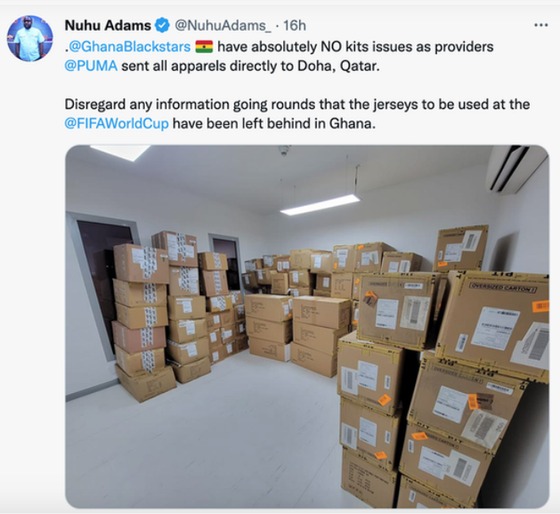
Task: Enlarge the attached photo of cartons
Action: click(x=307, y=326)
